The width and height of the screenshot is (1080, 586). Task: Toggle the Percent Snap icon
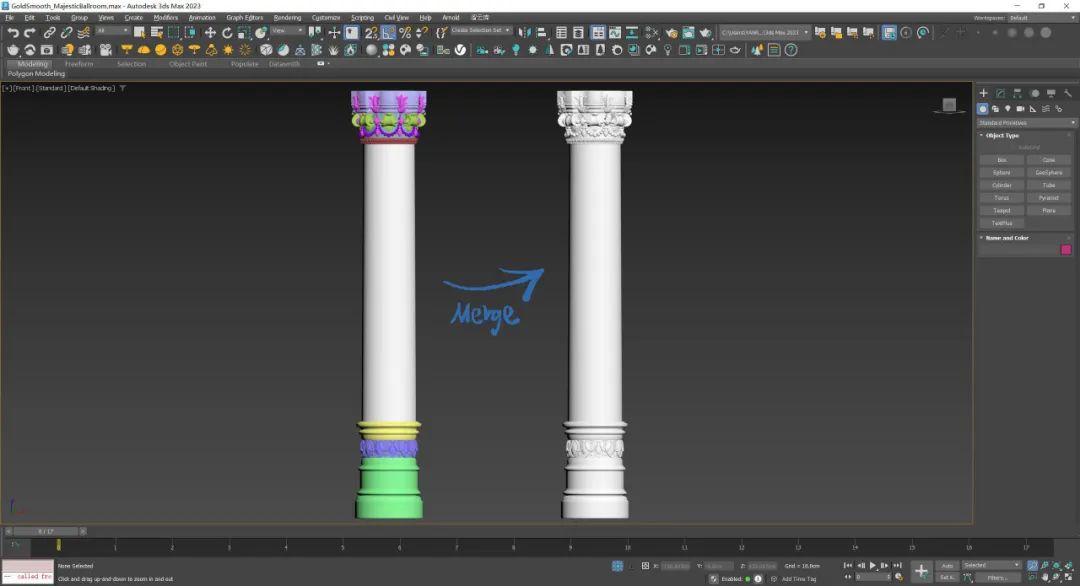pos(405,32)
